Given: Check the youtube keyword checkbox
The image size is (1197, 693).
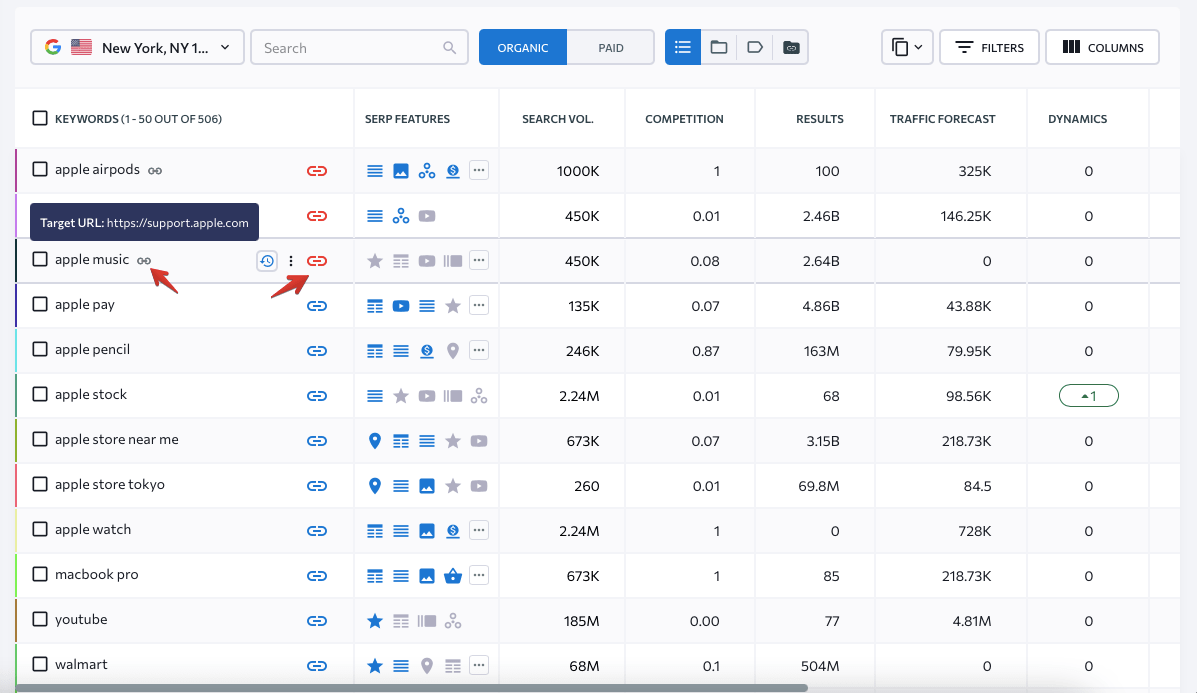Looking at the screenshot, I should click(x=40, y=620).
